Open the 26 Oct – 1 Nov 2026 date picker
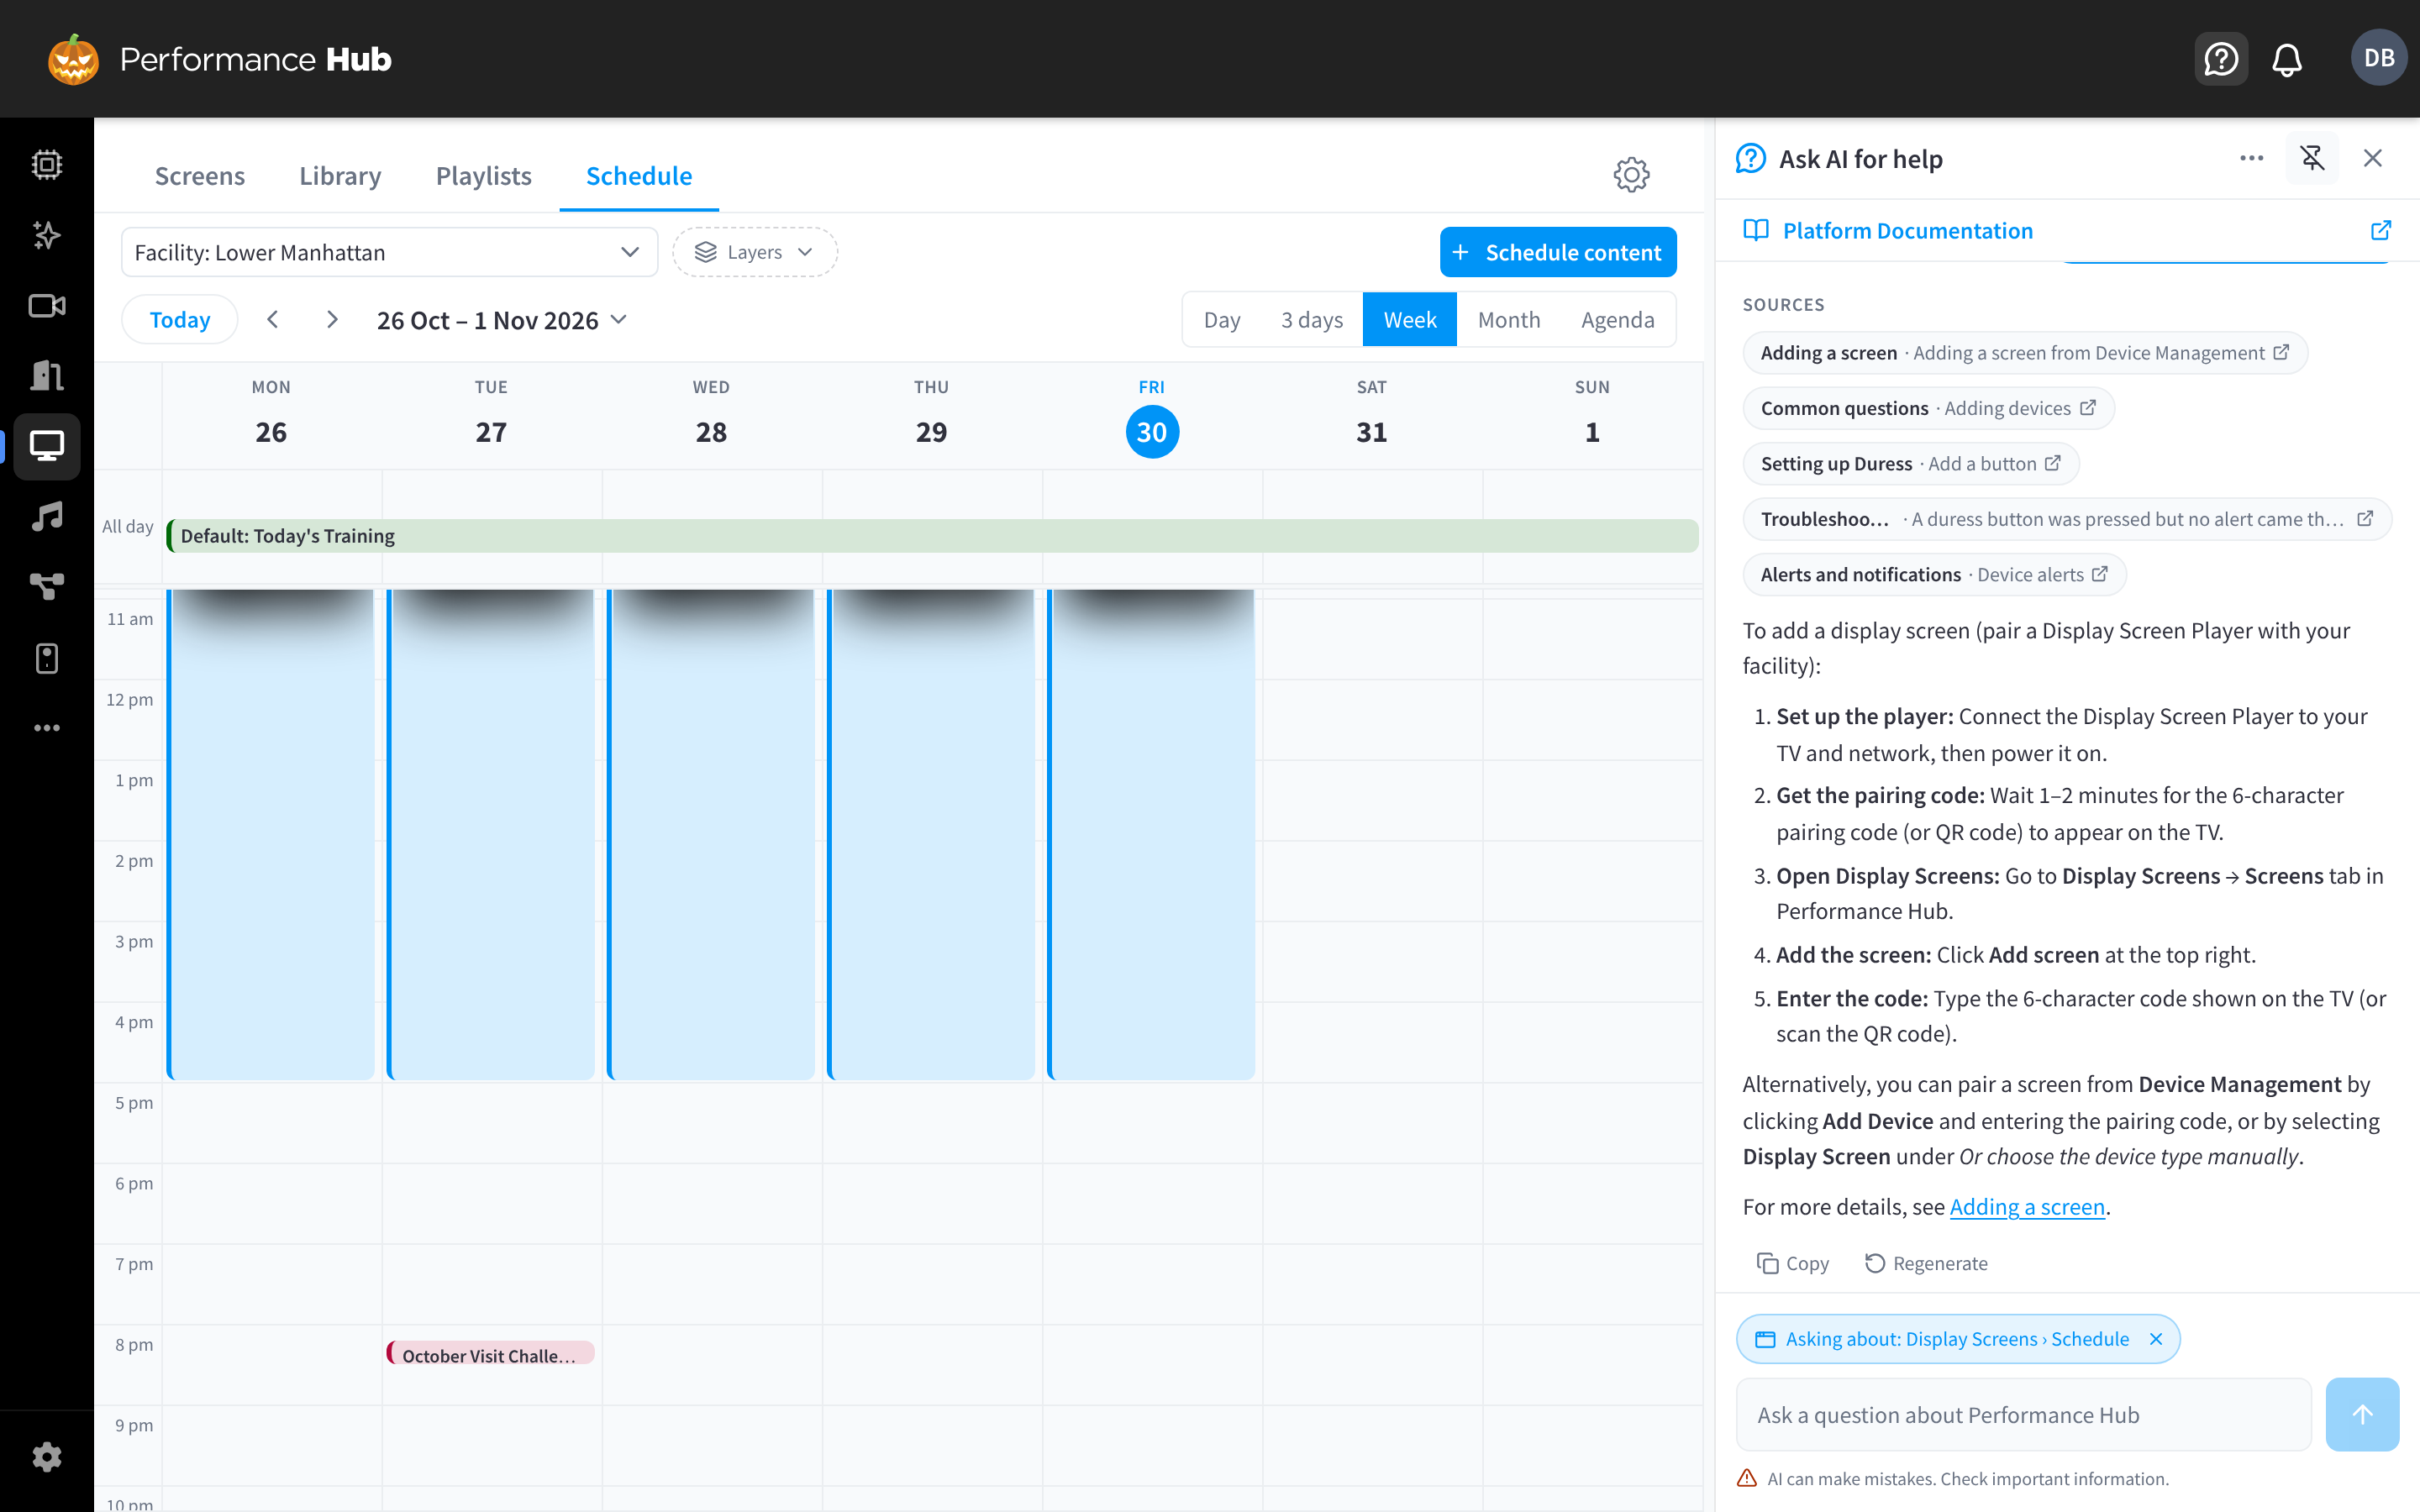Screen dimensions: 2420x1512 pyautogui.click(x=501, y=320)
